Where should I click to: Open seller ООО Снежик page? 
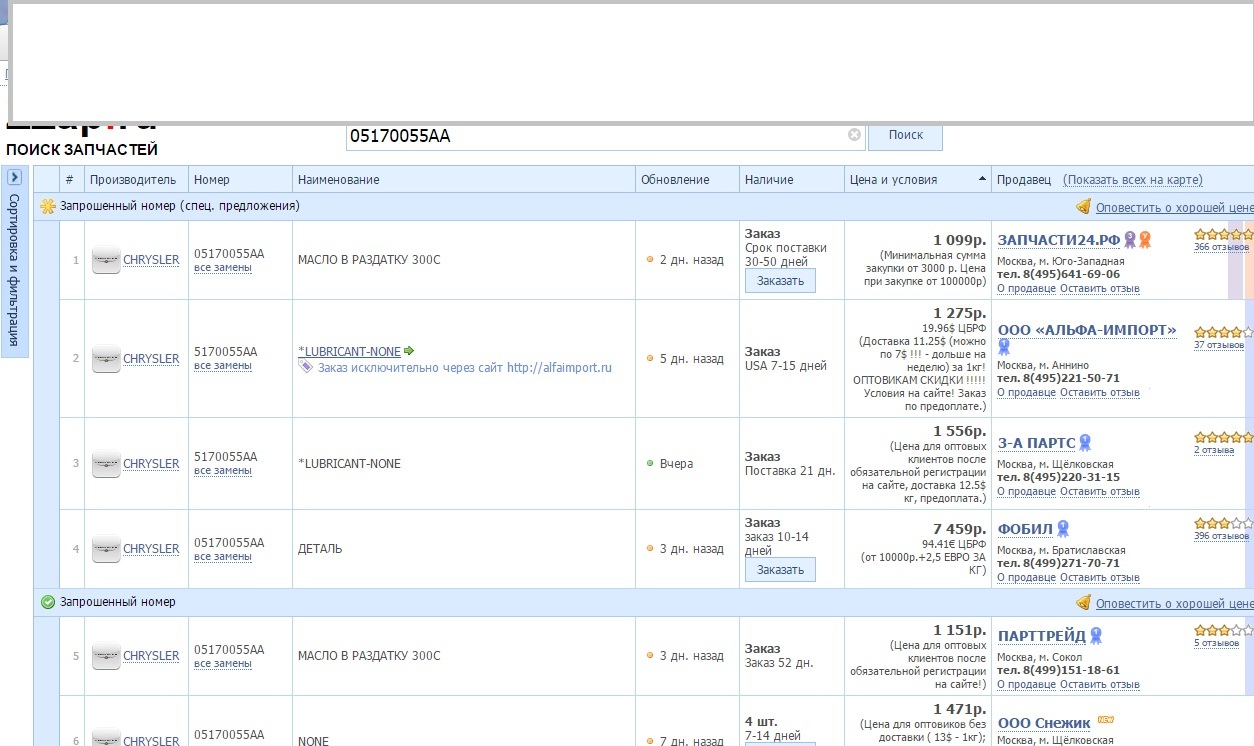point(1044,723)
